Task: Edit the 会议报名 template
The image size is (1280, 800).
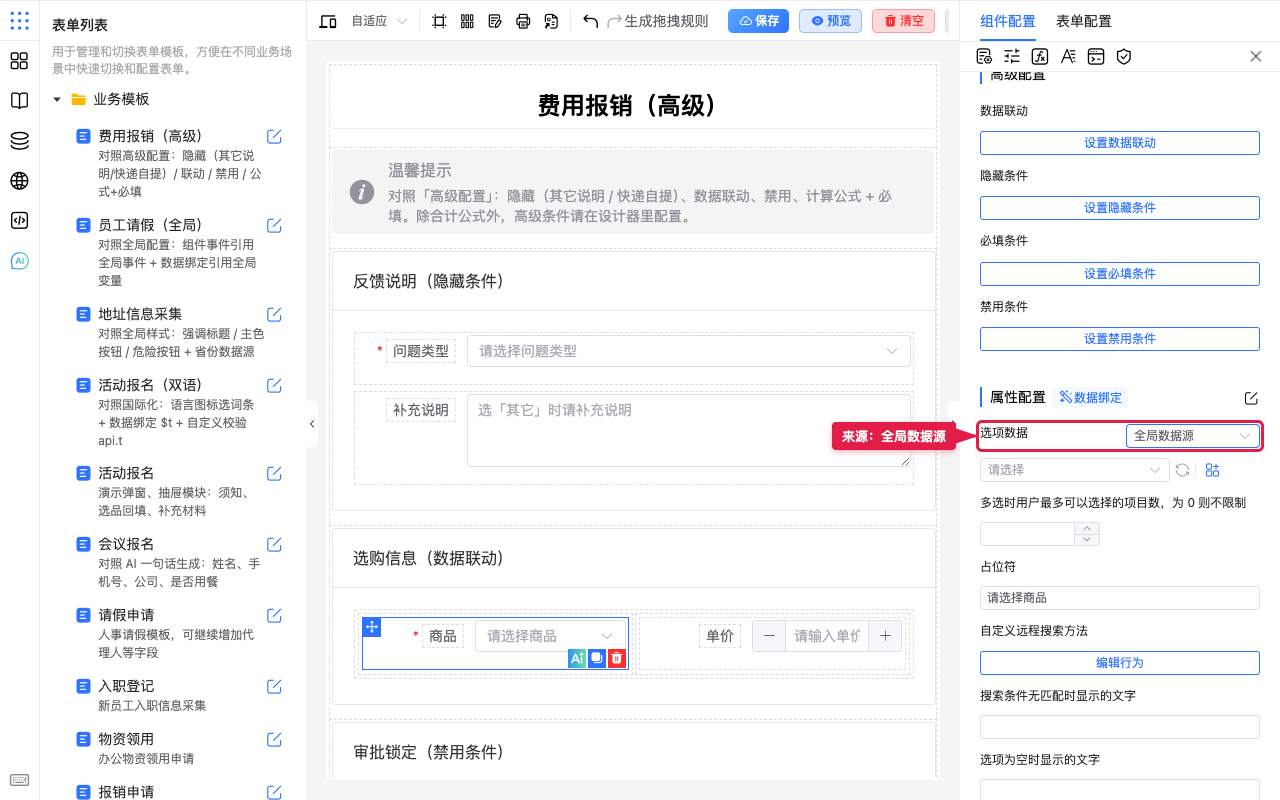Action: [274, 544]
